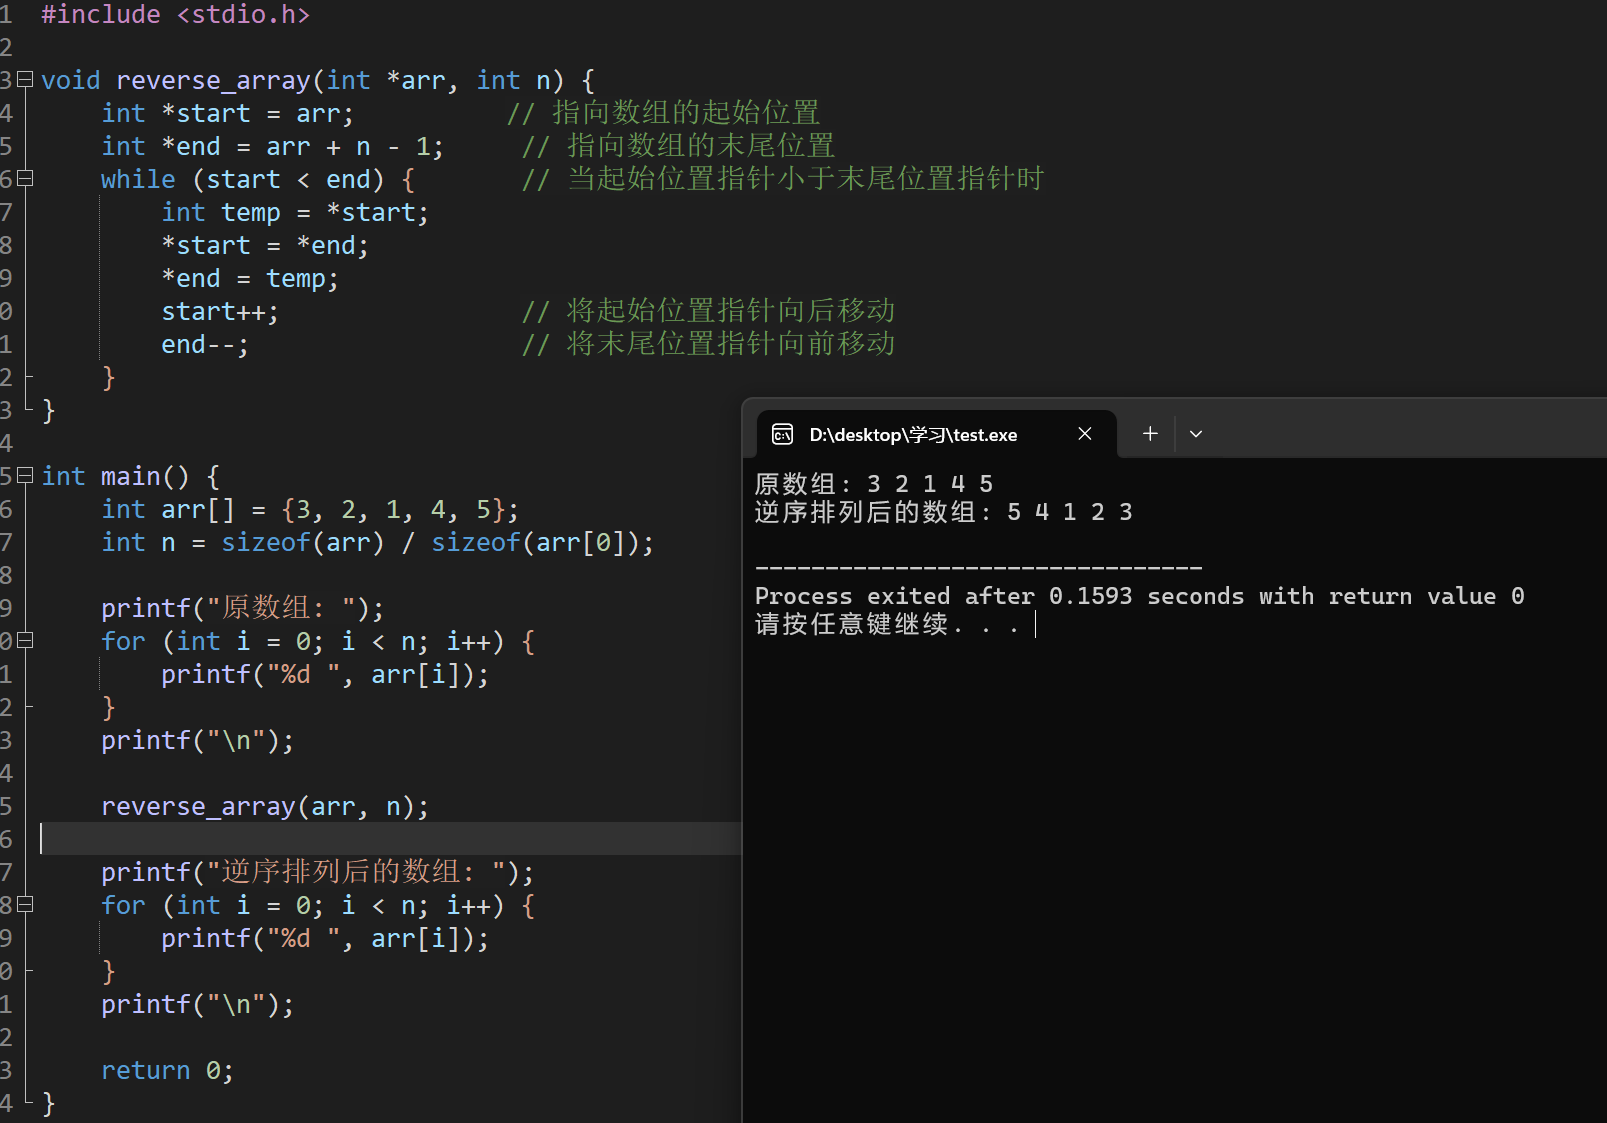Click the #include <stdio.h> line
This screenshot has width=1607, height=1123.
click(x=176, y=15)
